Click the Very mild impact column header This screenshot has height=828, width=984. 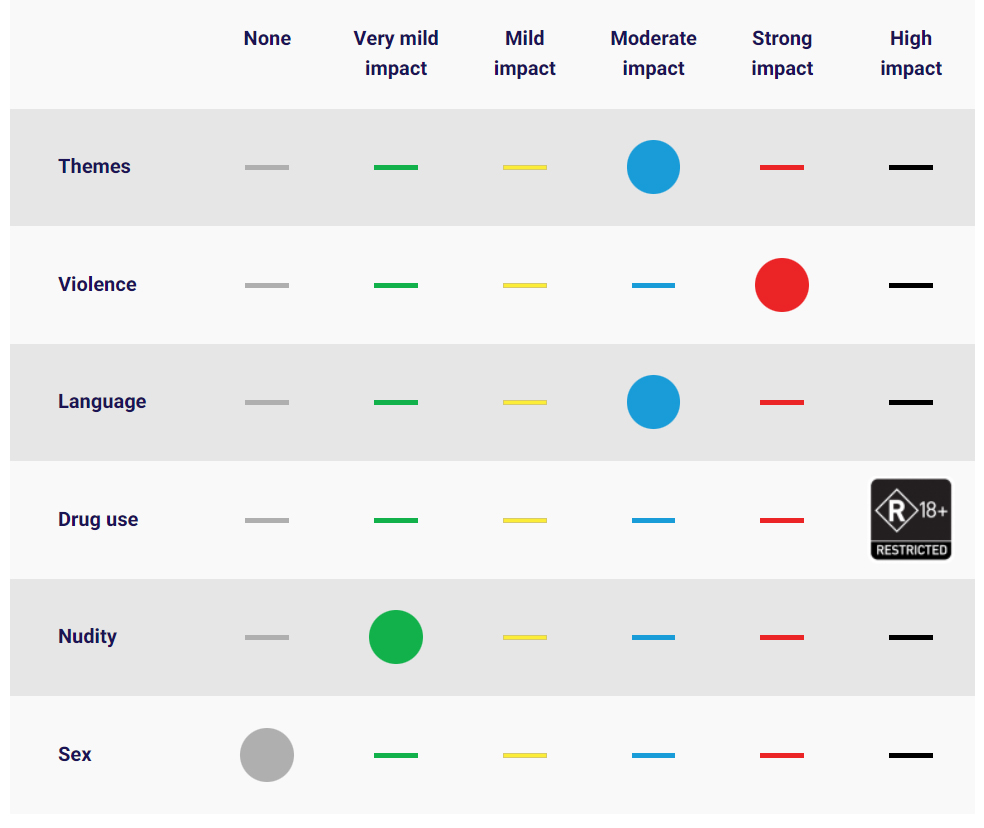(396, 53)
